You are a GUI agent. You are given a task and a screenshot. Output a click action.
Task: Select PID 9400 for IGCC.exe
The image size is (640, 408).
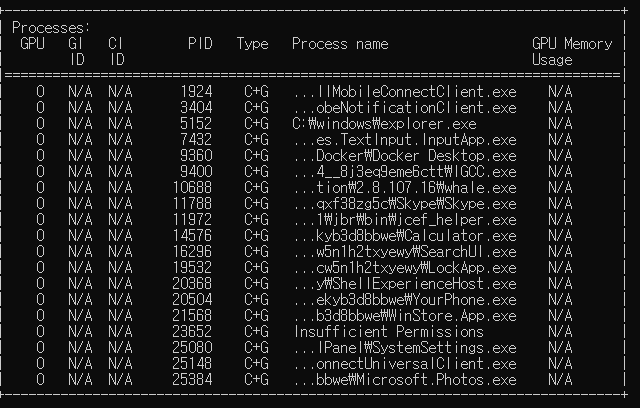coord(196,172)
